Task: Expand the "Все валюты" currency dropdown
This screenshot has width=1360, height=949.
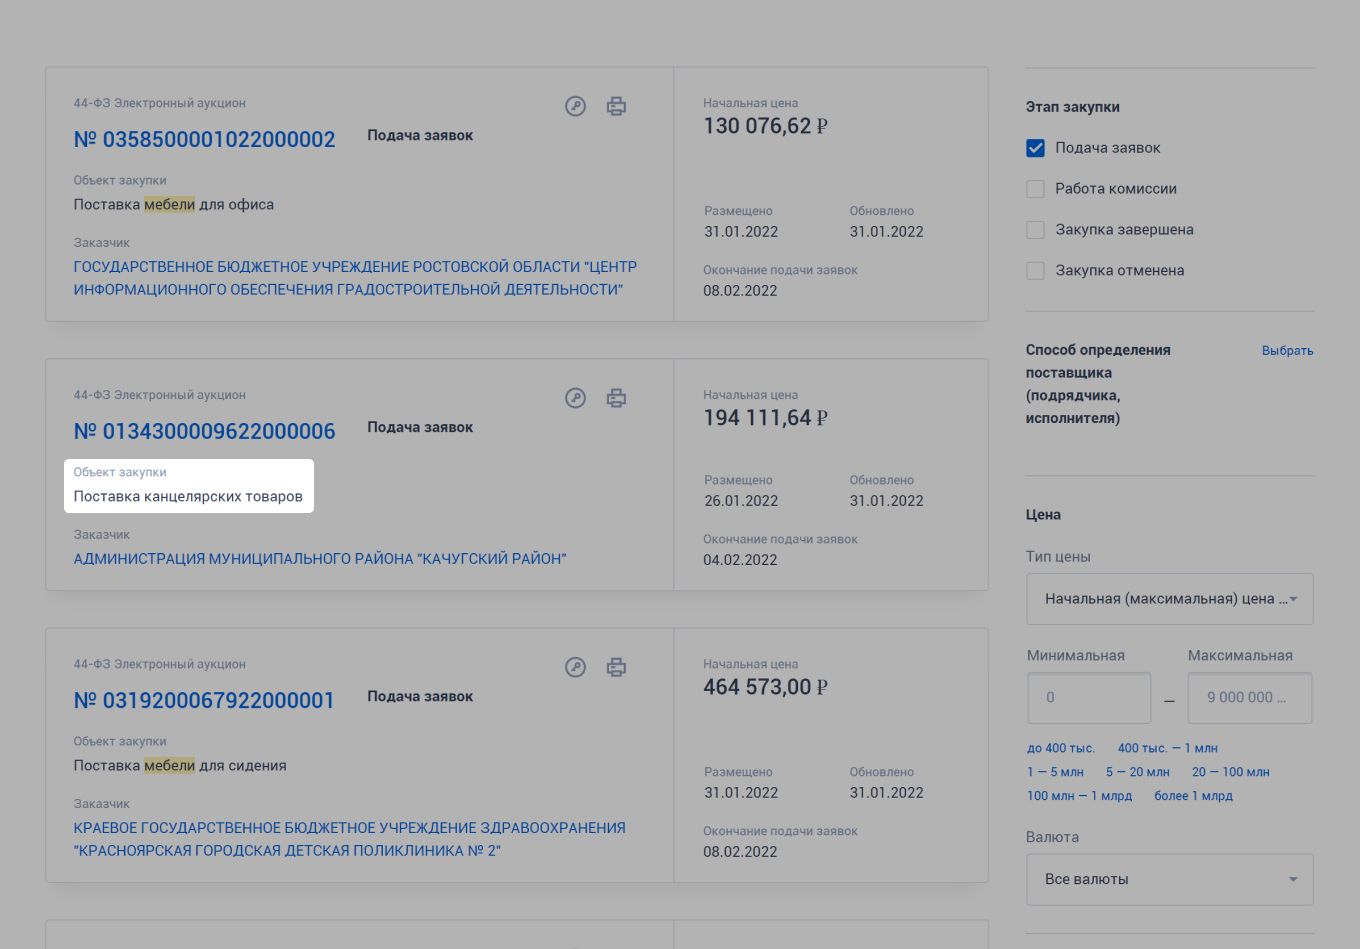Action: 1169,879
